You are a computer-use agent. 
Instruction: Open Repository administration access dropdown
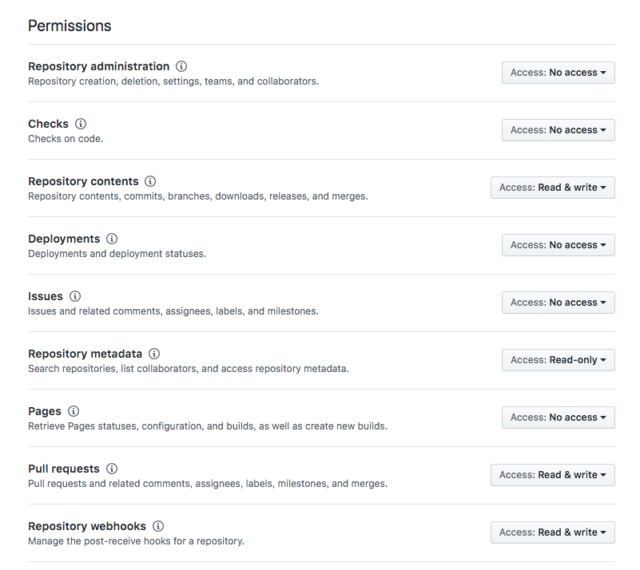tap(558, 73)
